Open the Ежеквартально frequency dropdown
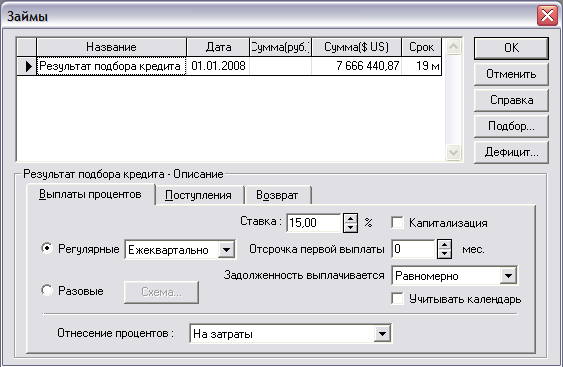 click(226, 250)
